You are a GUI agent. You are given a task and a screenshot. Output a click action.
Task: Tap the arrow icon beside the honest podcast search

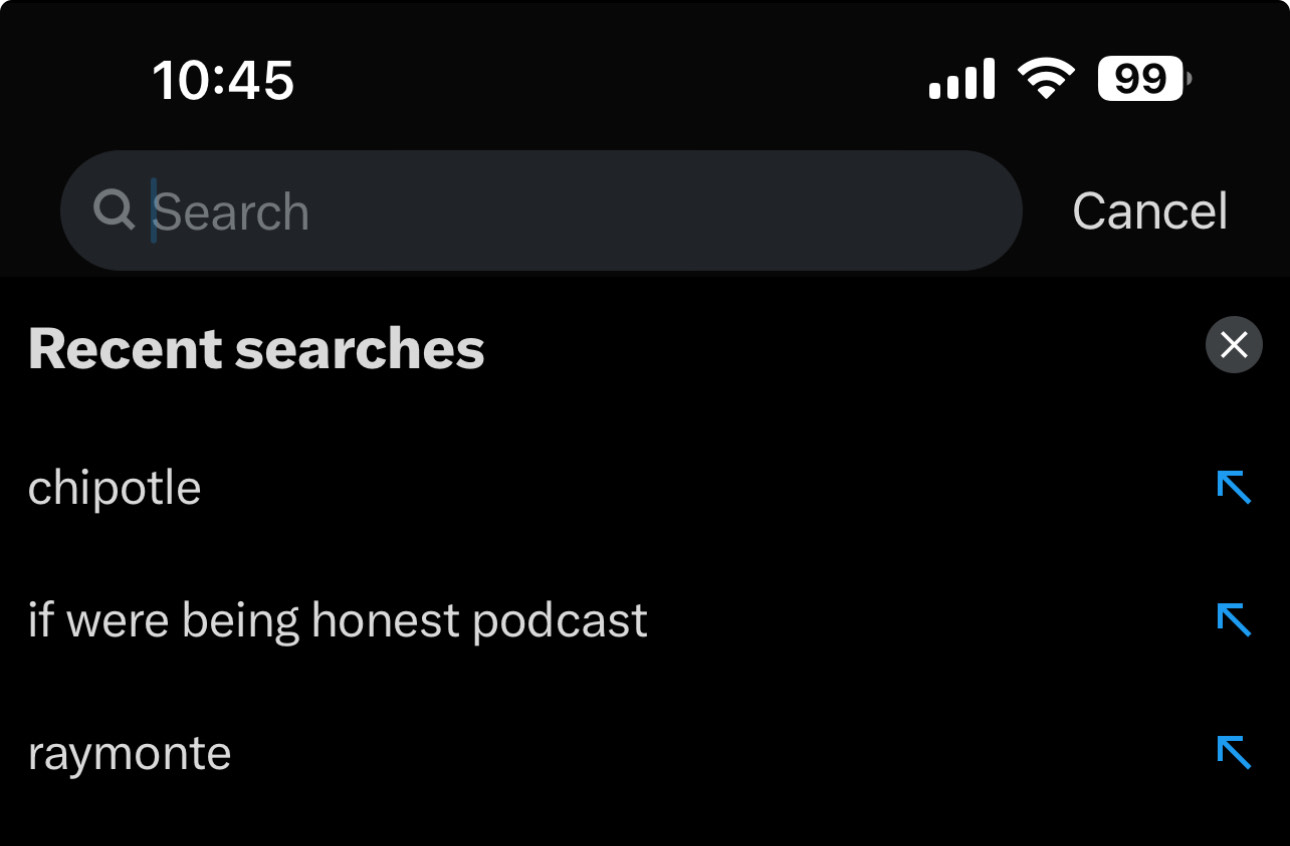pyautogui.click(x=1234, y=620)
